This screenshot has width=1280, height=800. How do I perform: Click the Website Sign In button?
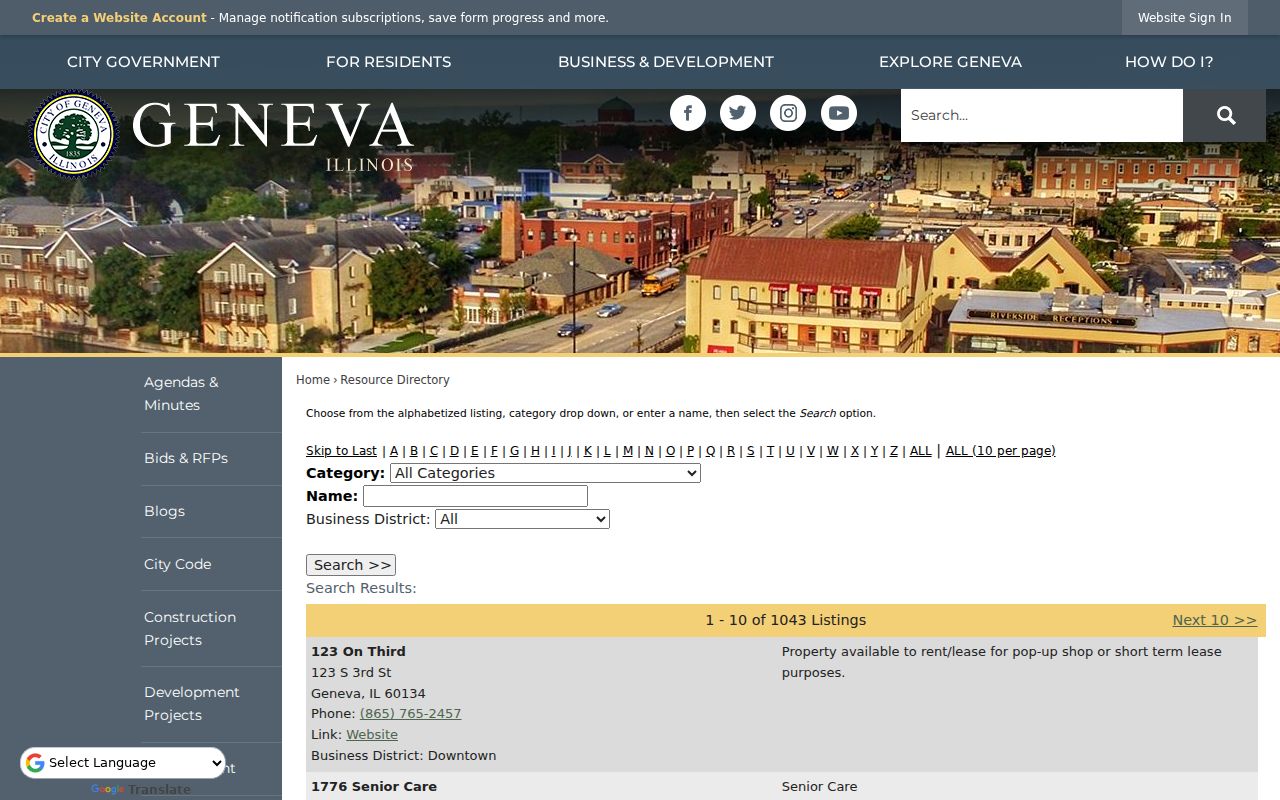(1184, 18)
